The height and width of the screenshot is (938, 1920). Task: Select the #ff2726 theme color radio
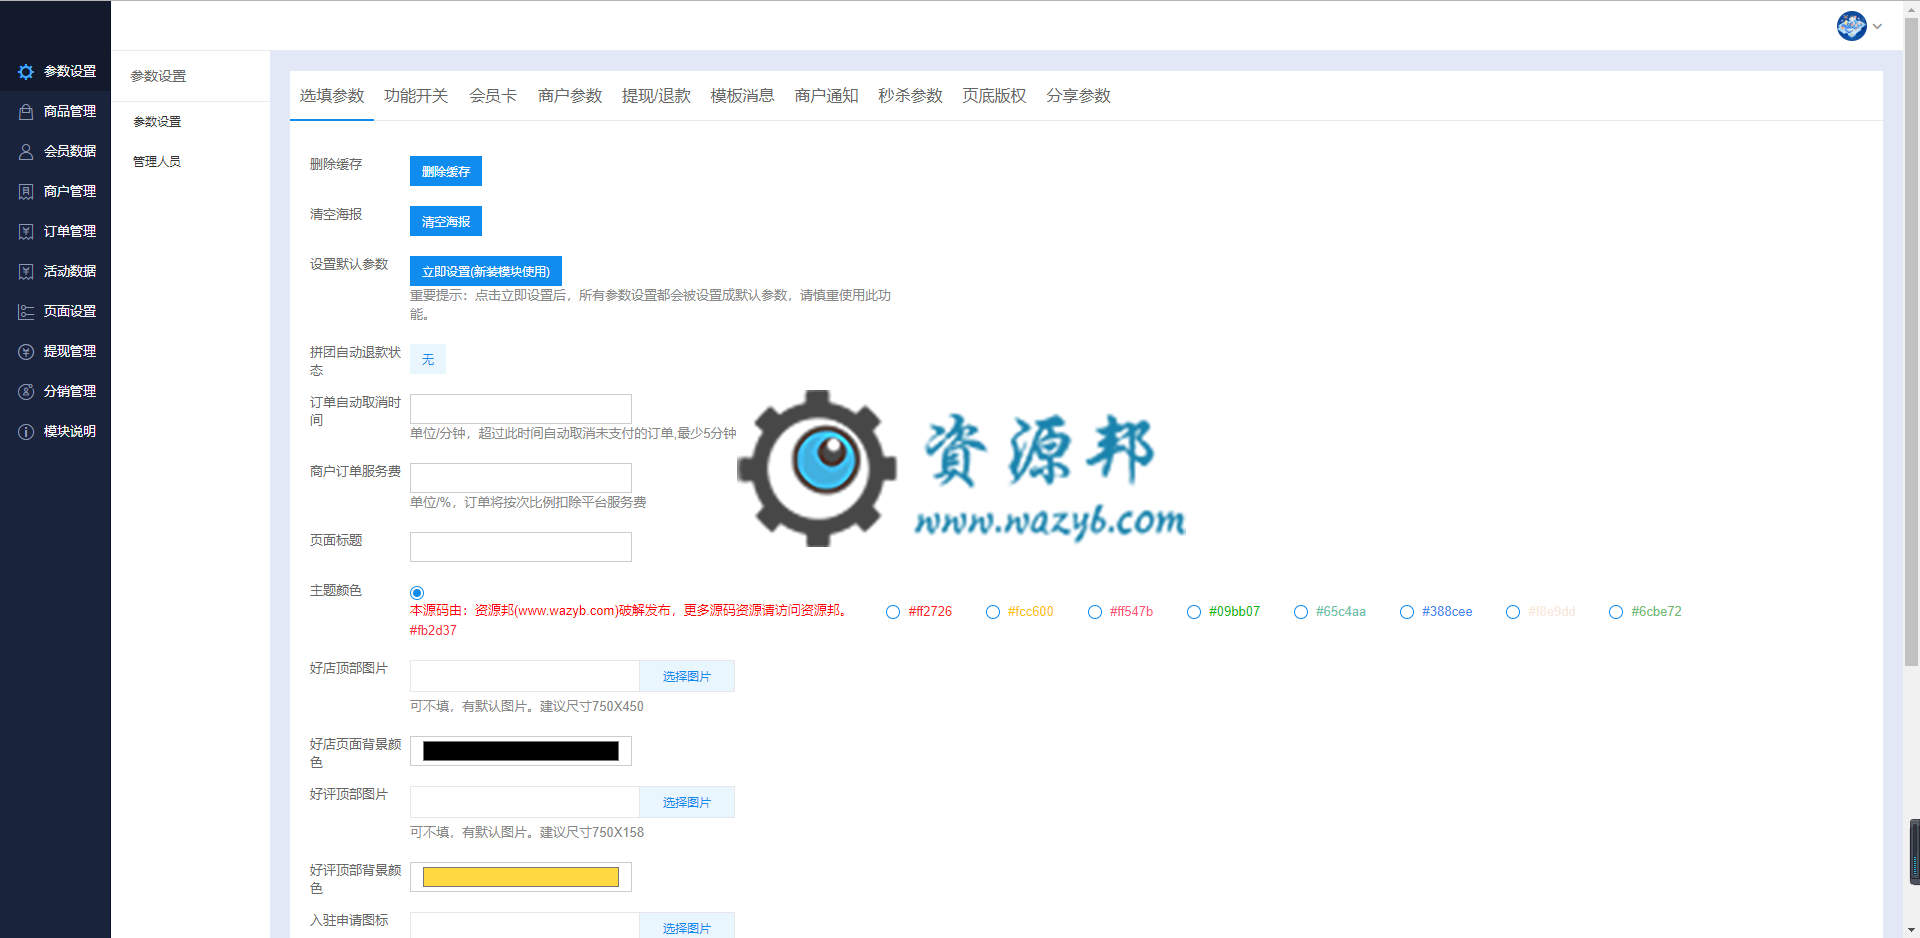click(x=893, y=612)
